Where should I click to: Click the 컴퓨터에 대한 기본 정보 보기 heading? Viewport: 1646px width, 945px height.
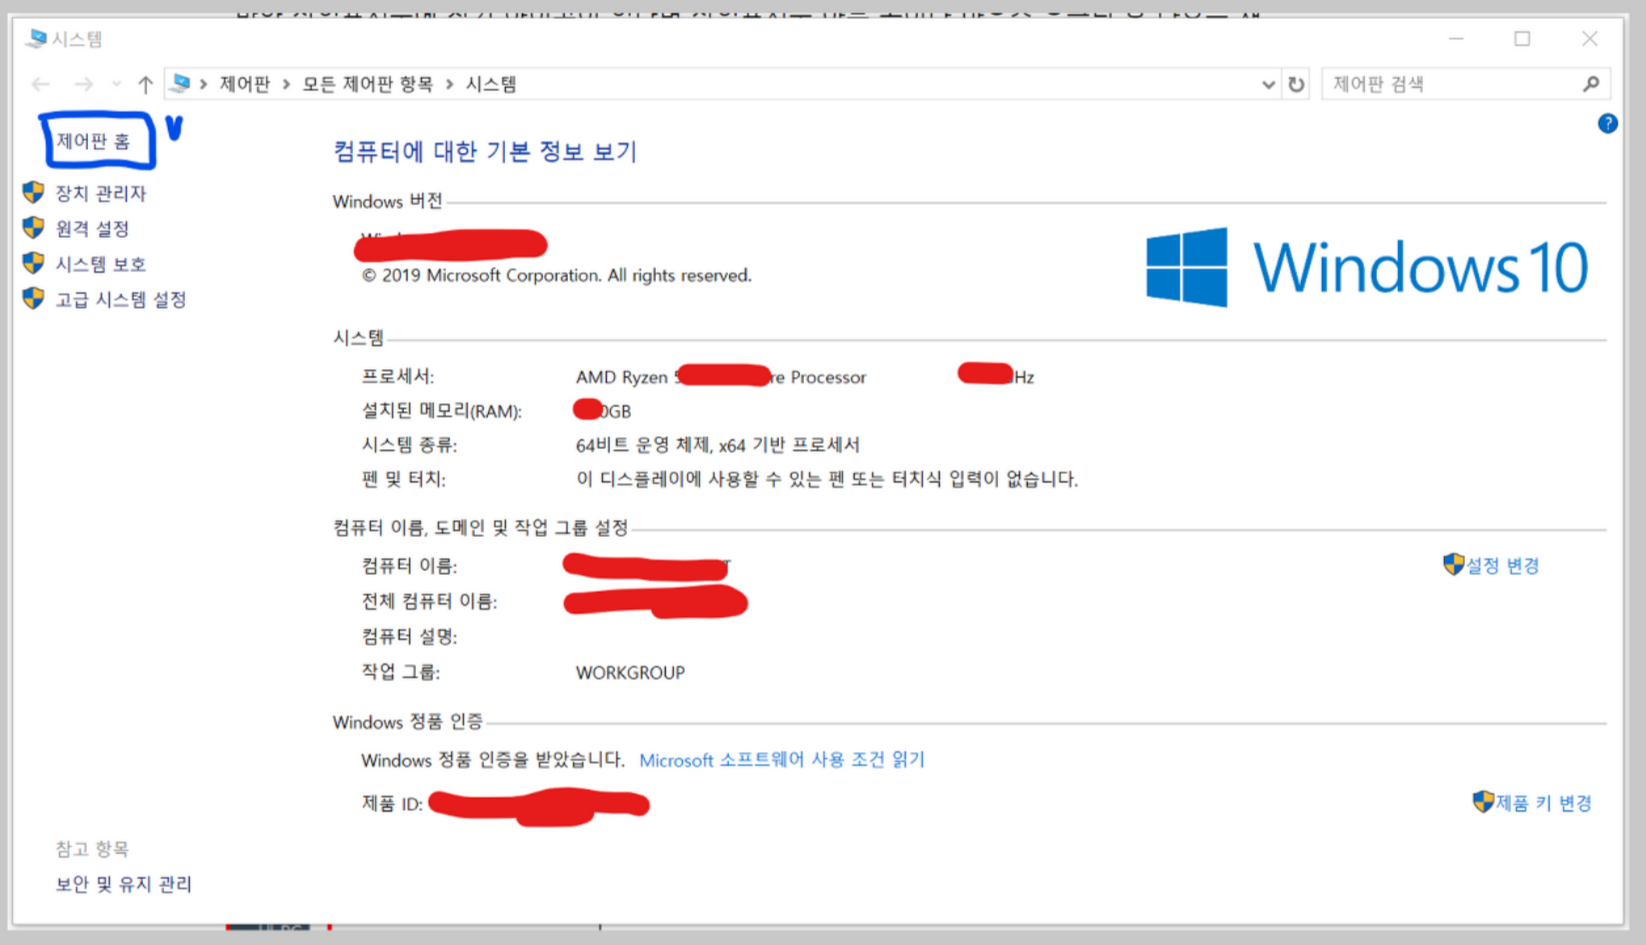point(485,151)
